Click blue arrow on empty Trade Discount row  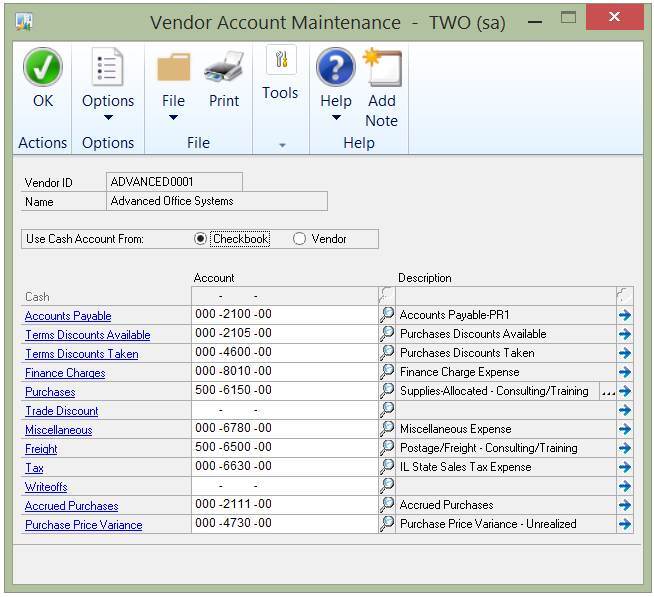625,410
